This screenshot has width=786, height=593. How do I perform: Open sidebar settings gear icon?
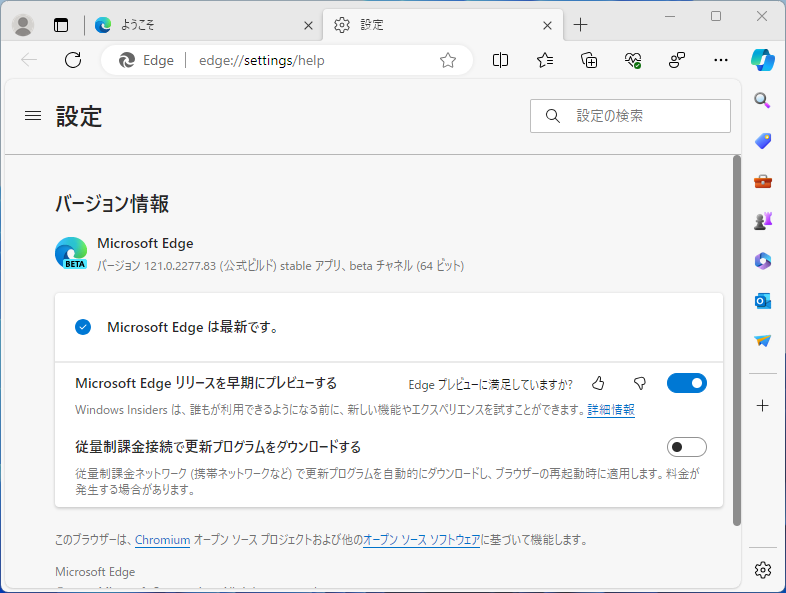pos(762,570)
